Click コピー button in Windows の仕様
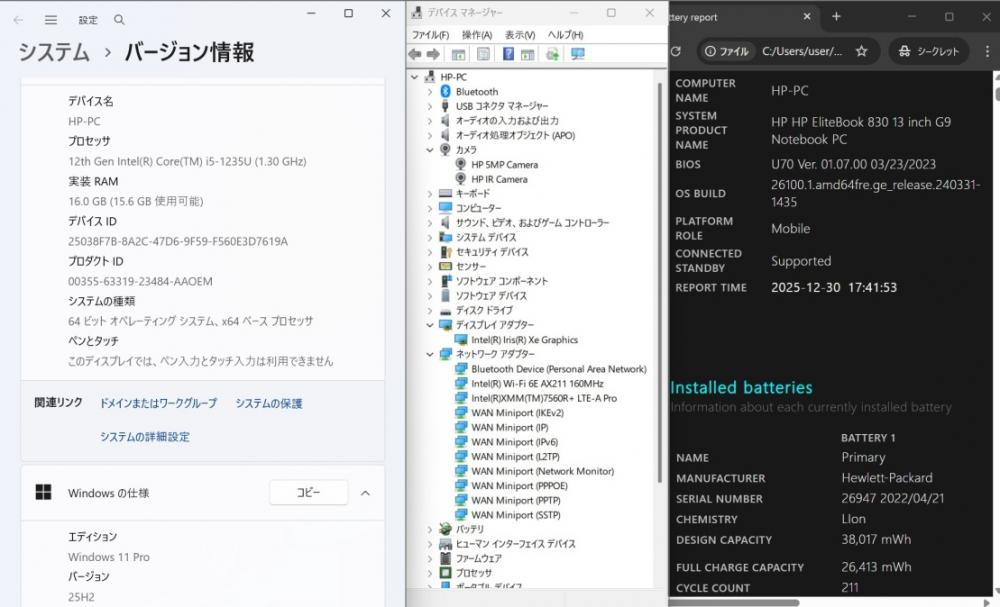1000x607 pixels. click(309, 492)
